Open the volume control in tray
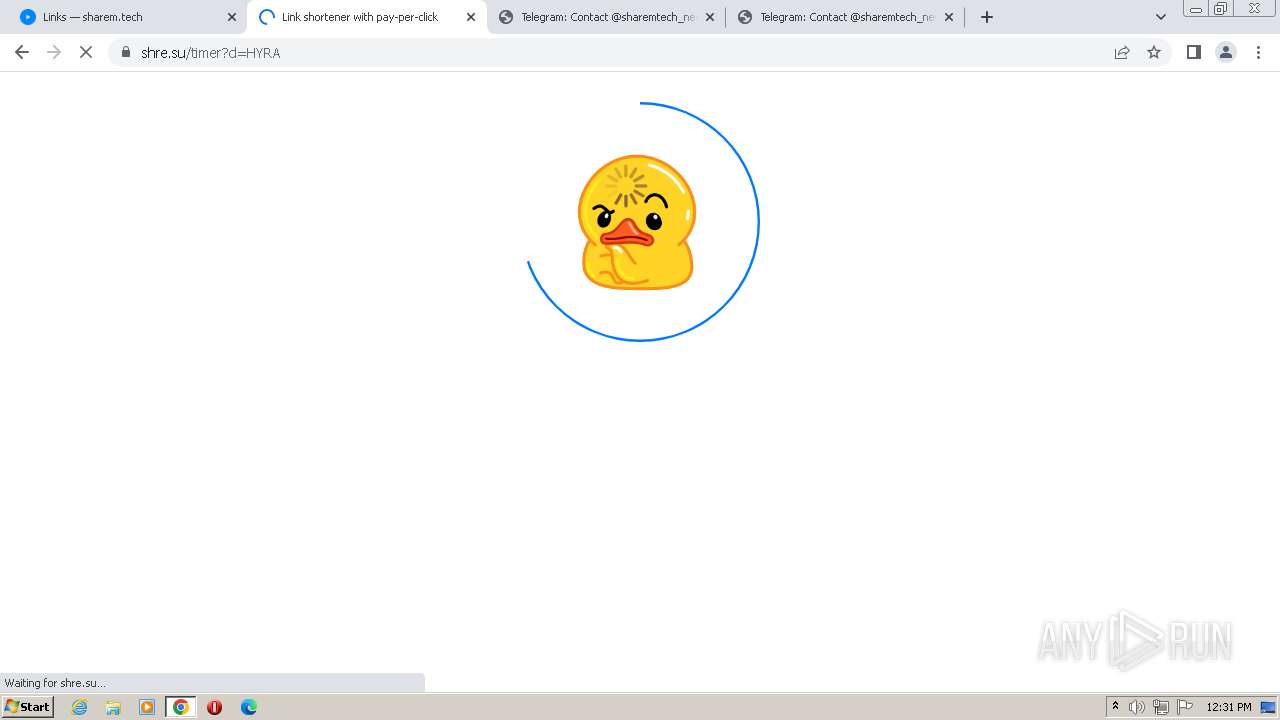1280x720 pixels. coord(1137,707)
